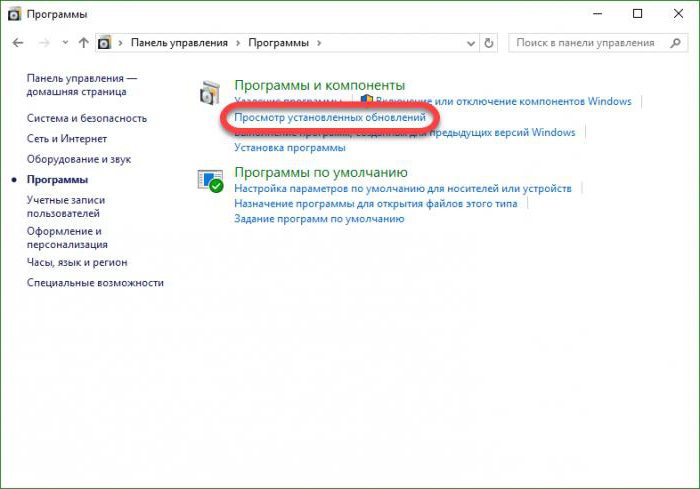The image size is (700, 489).
Task: Click the Control Panel icon in address bar
Action: click(x=104, y=43)
